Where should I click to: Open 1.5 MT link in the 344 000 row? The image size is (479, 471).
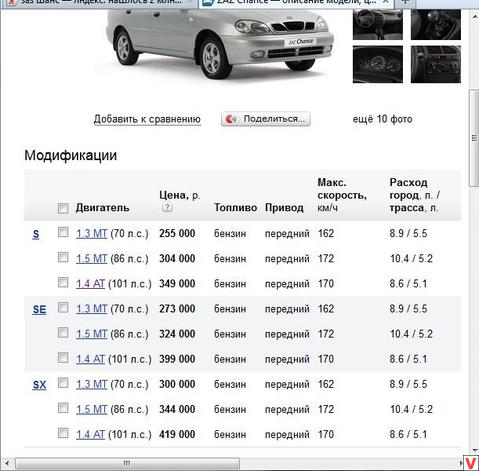click(x=92, y=409)
